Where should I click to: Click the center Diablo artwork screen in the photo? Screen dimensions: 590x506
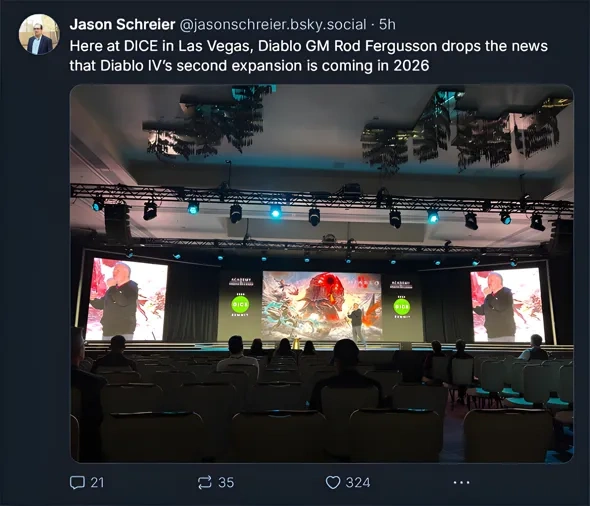(322, 305)
